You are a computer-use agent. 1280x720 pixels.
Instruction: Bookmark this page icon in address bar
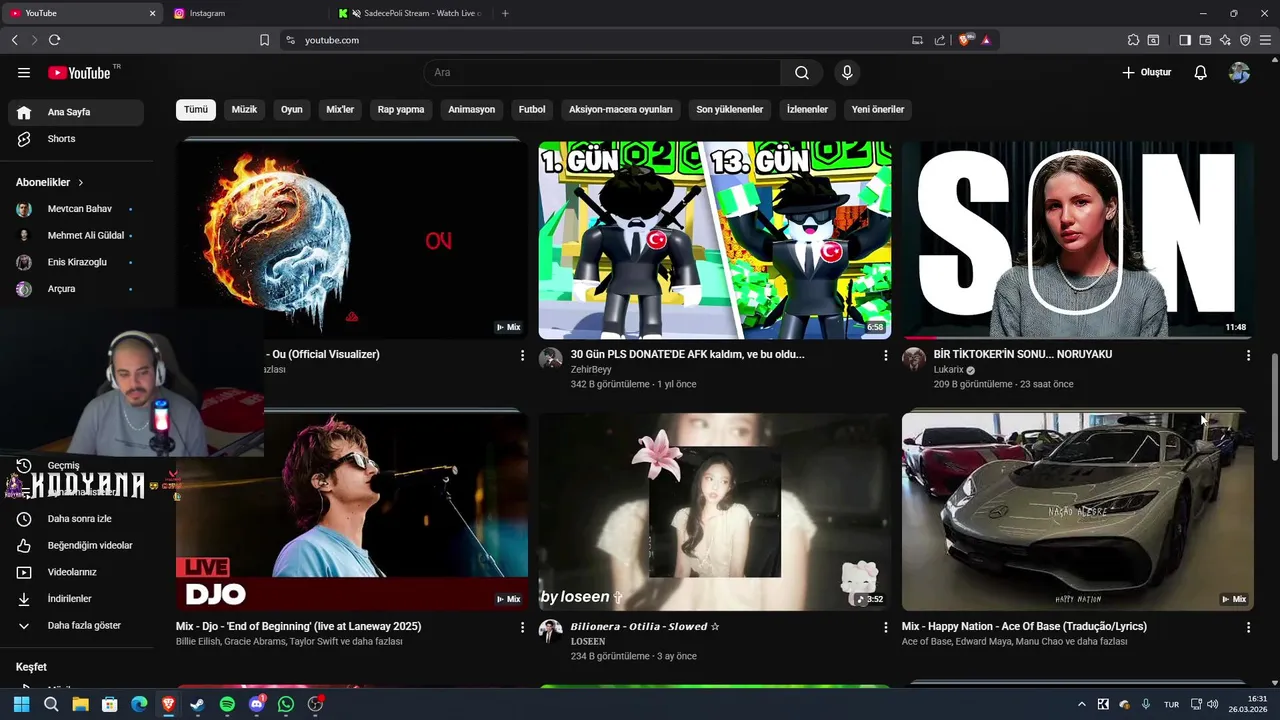[x=264, y=40]
